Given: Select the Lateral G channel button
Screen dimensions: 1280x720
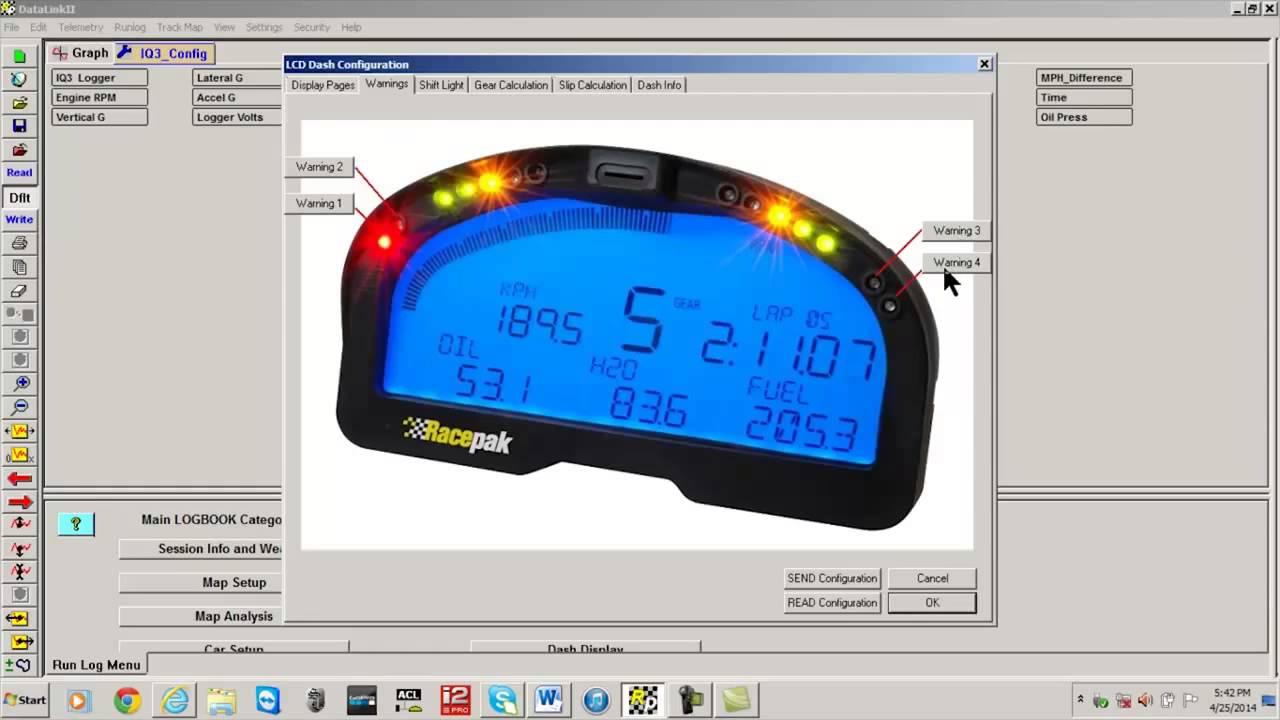Looking at the screenshot, I should pos(238,78).
